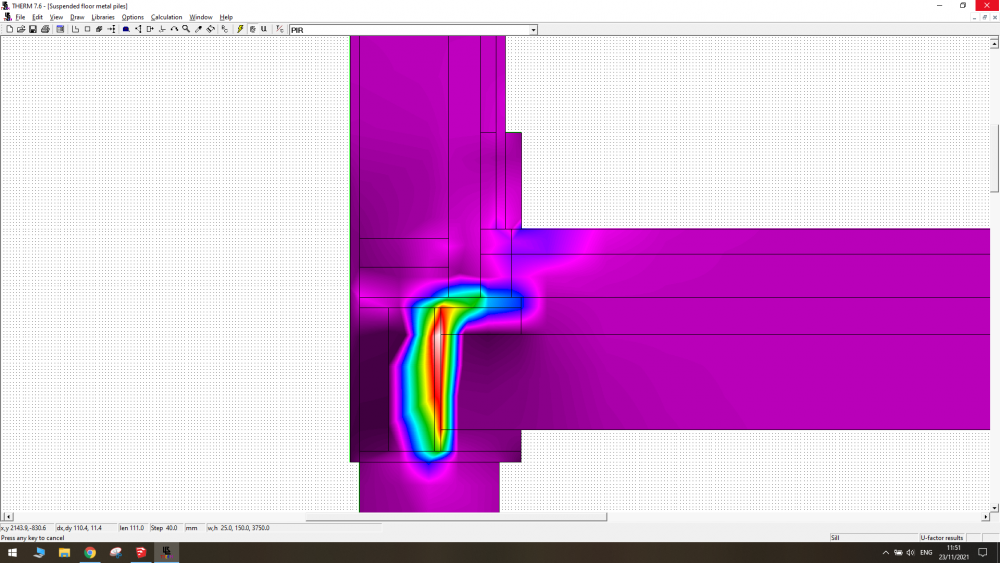Open the Draw menu
1000x563 pixels.
click(77, 17)
